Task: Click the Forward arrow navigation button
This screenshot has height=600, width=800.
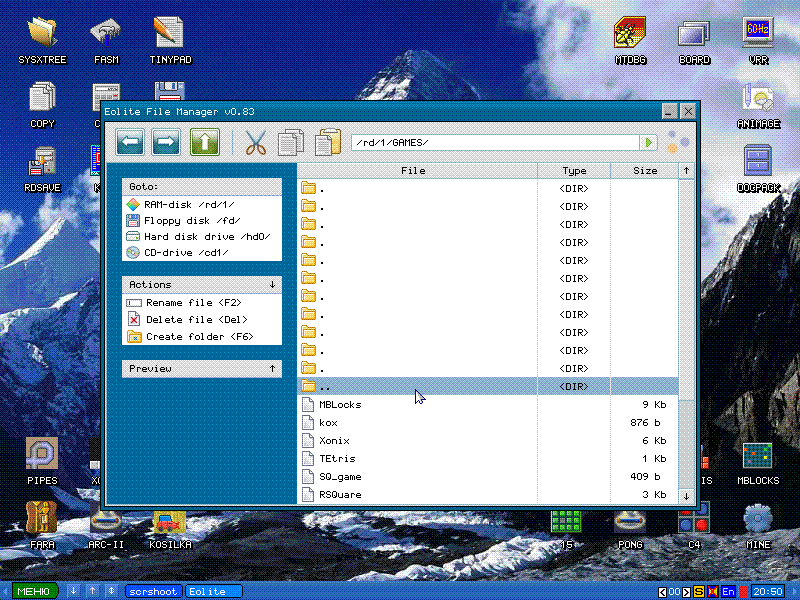Action: (x=167, y=143)
